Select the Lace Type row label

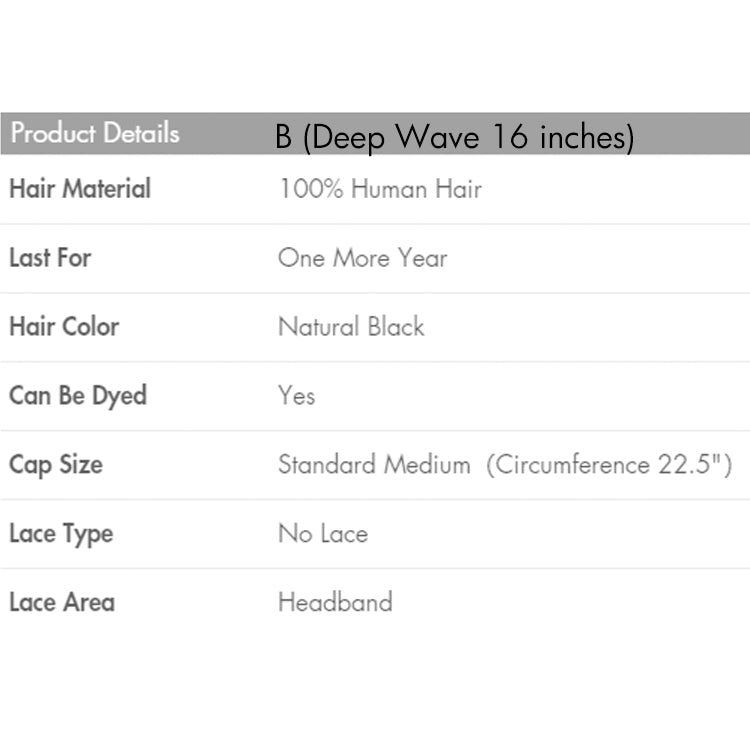click(x=61, y=534)
